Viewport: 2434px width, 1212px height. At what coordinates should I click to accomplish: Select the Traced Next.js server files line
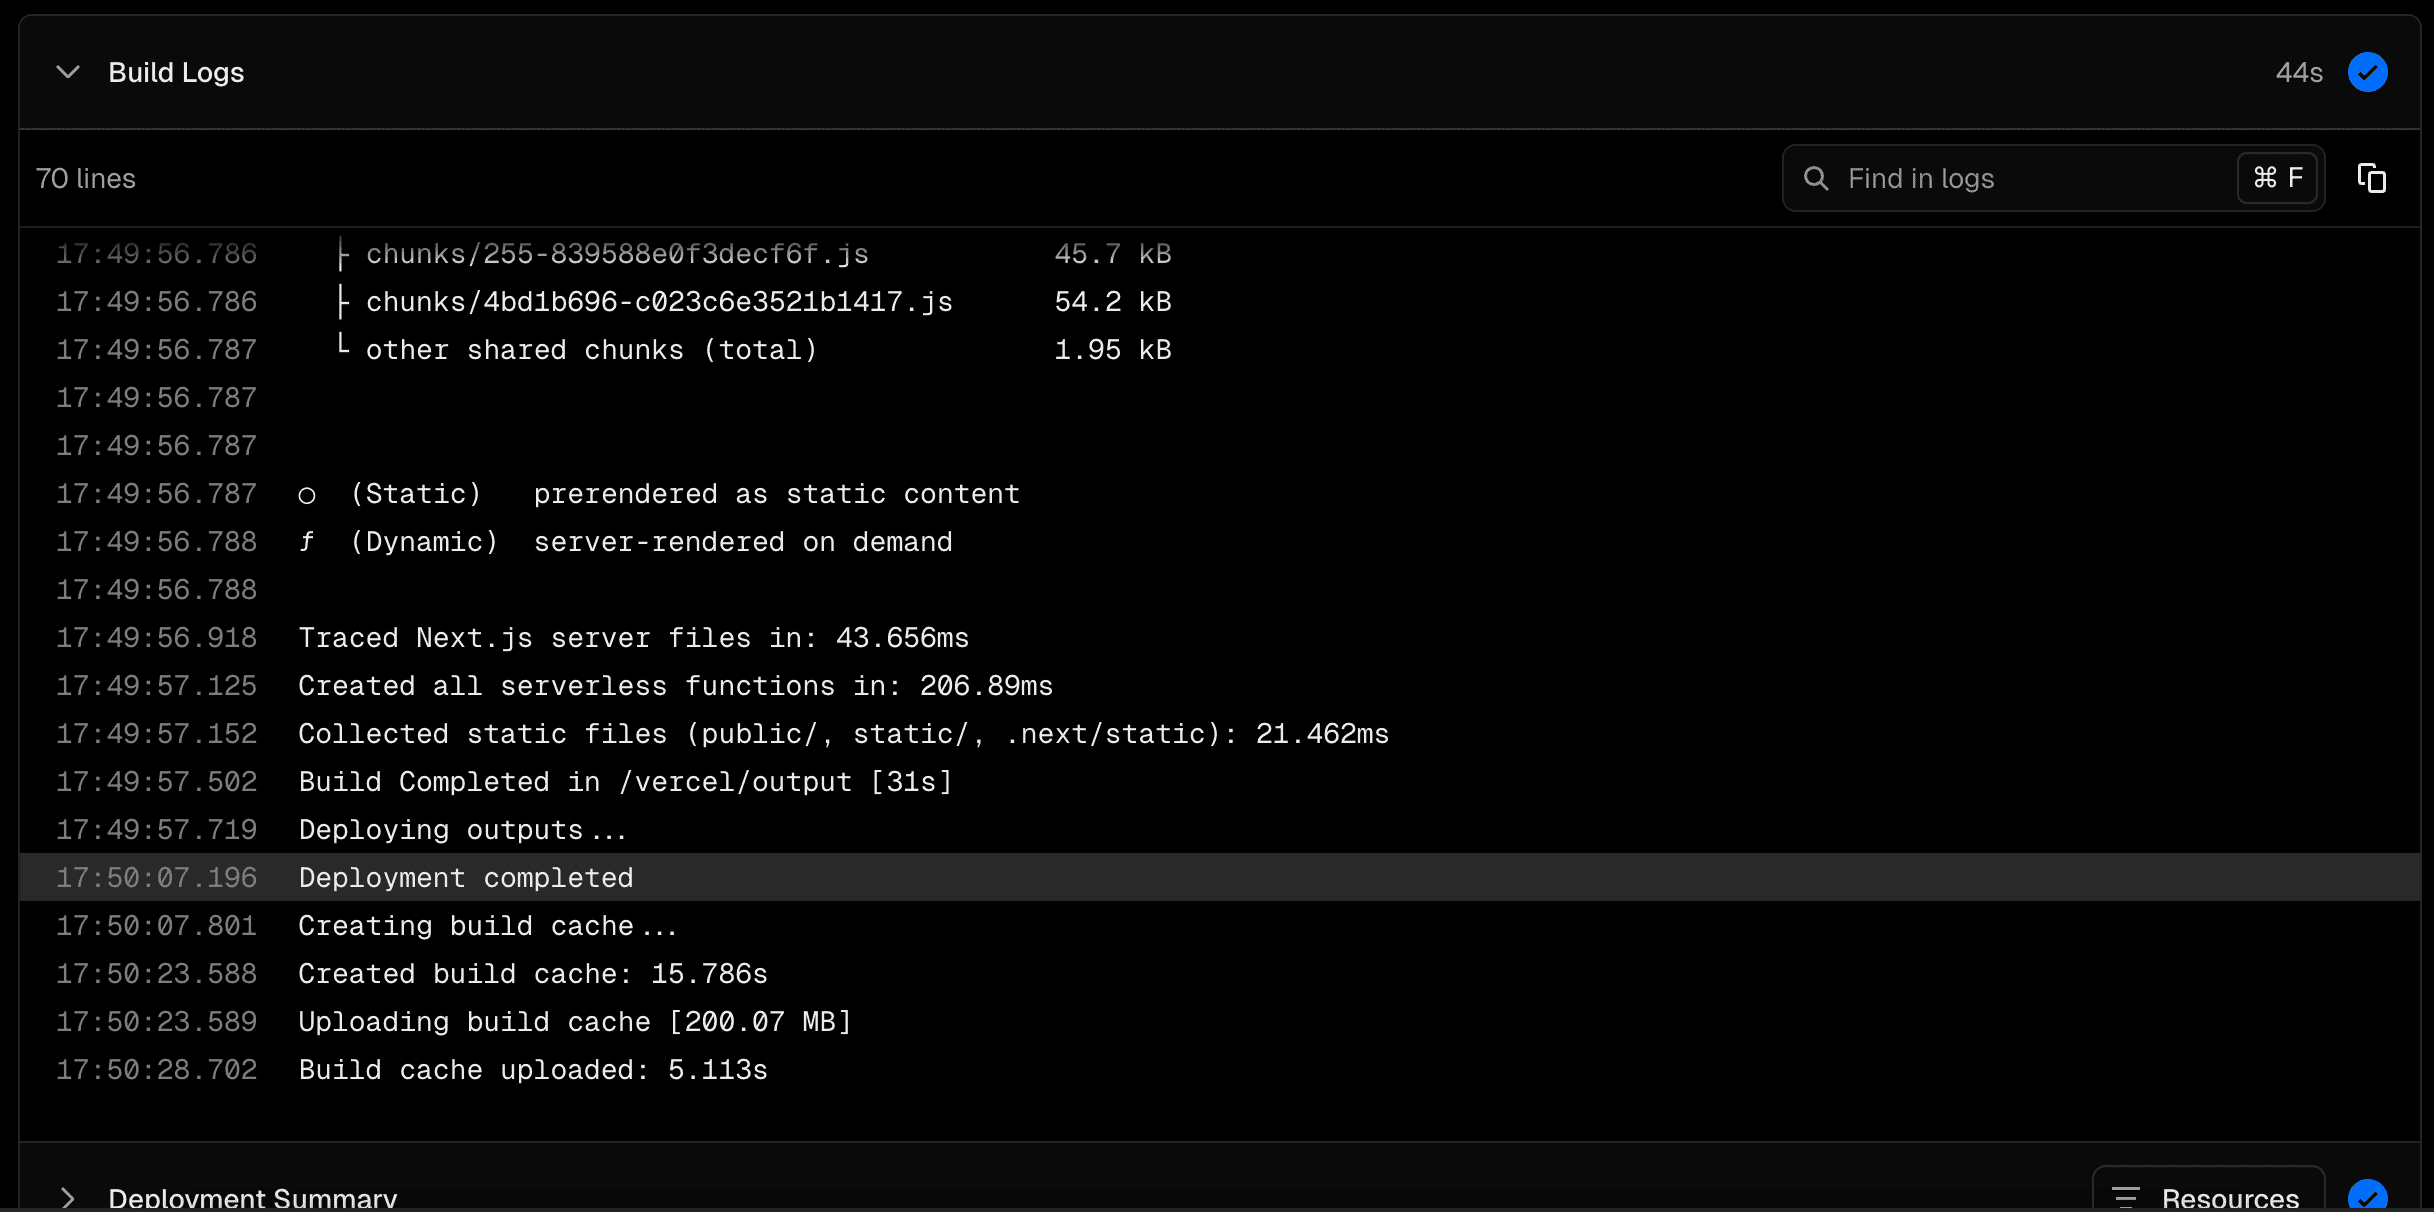(x=633, y=638)
